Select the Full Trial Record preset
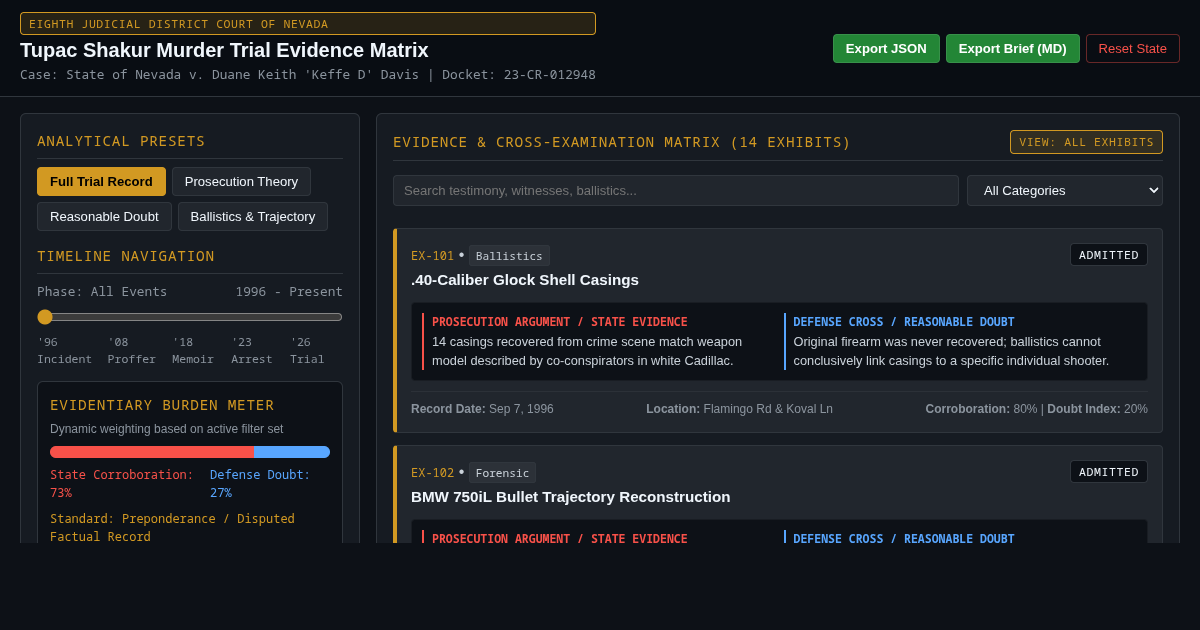This screenshot has width=1200, height=630. click(101, 181)
